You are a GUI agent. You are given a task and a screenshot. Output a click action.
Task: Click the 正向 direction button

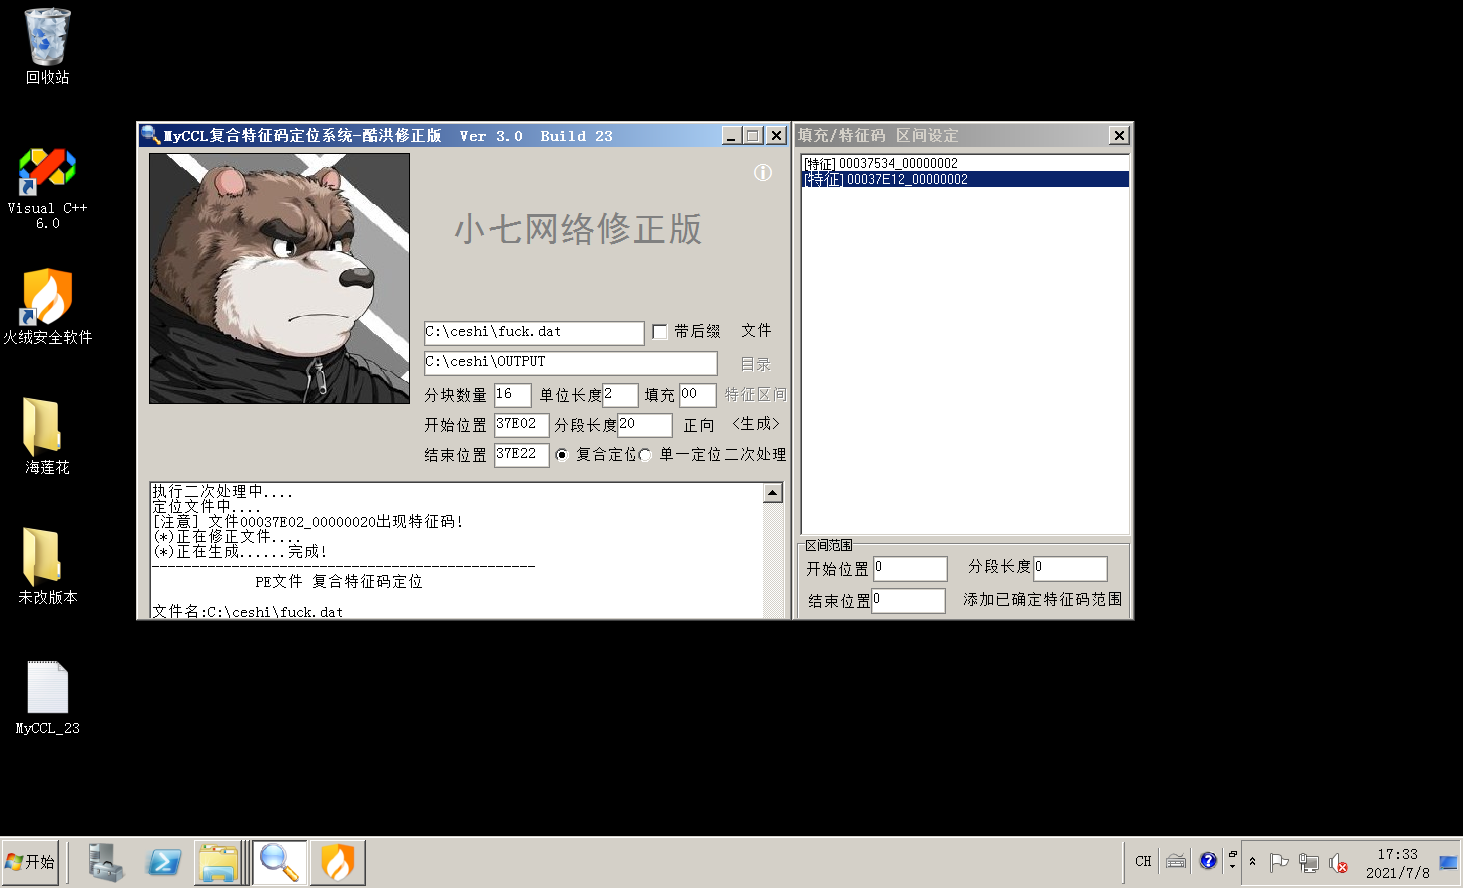click(x=699, y=426)
